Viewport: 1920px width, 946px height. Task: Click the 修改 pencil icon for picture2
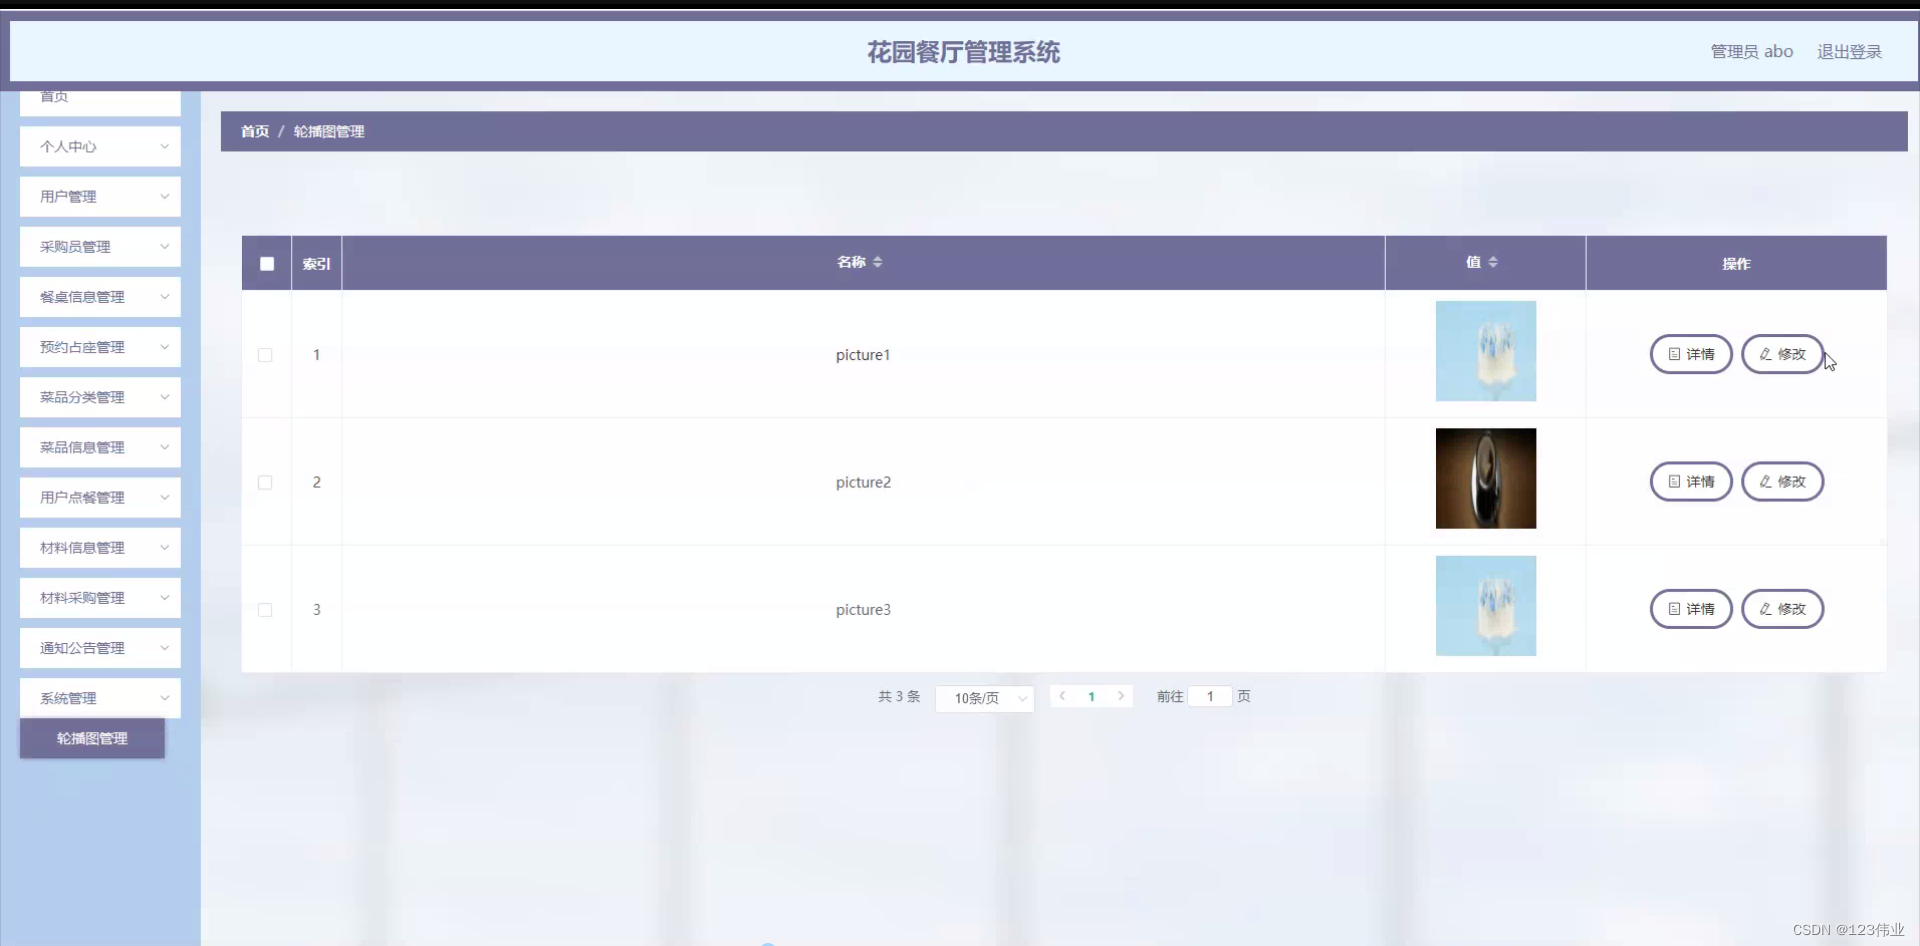pos(1763,481)
